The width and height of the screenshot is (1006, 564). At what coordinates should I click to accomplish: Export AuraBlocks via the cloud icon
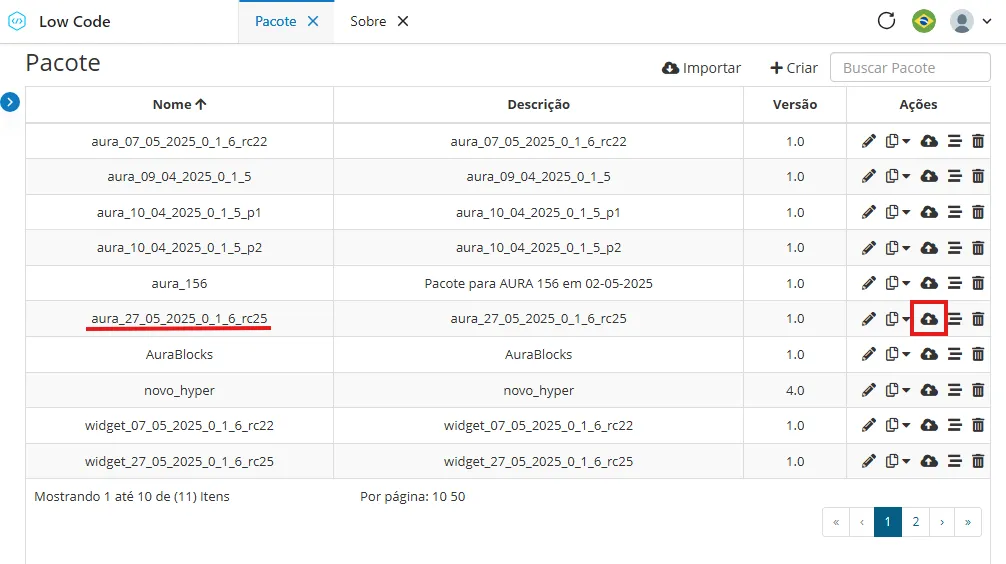coord(929,354)
